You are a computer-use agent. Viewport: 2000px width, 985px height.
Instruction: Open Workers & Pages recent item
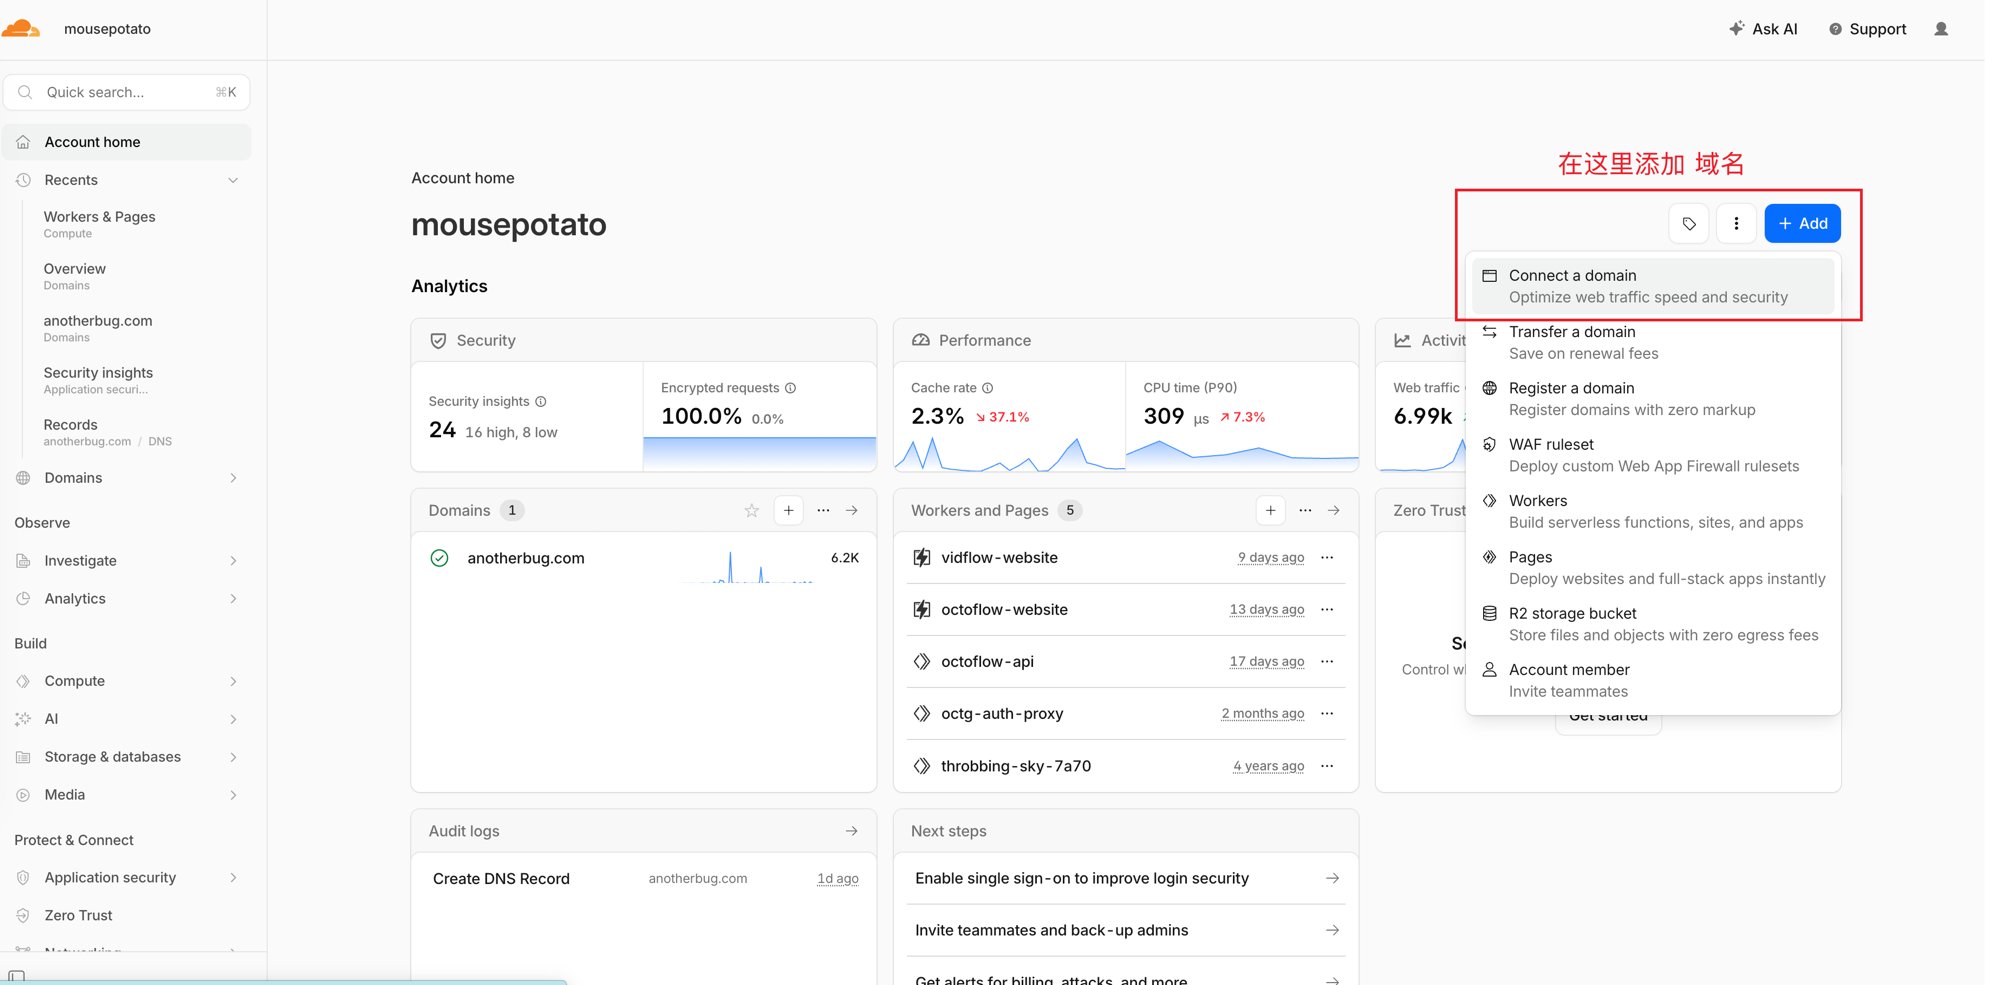[99, 224]
